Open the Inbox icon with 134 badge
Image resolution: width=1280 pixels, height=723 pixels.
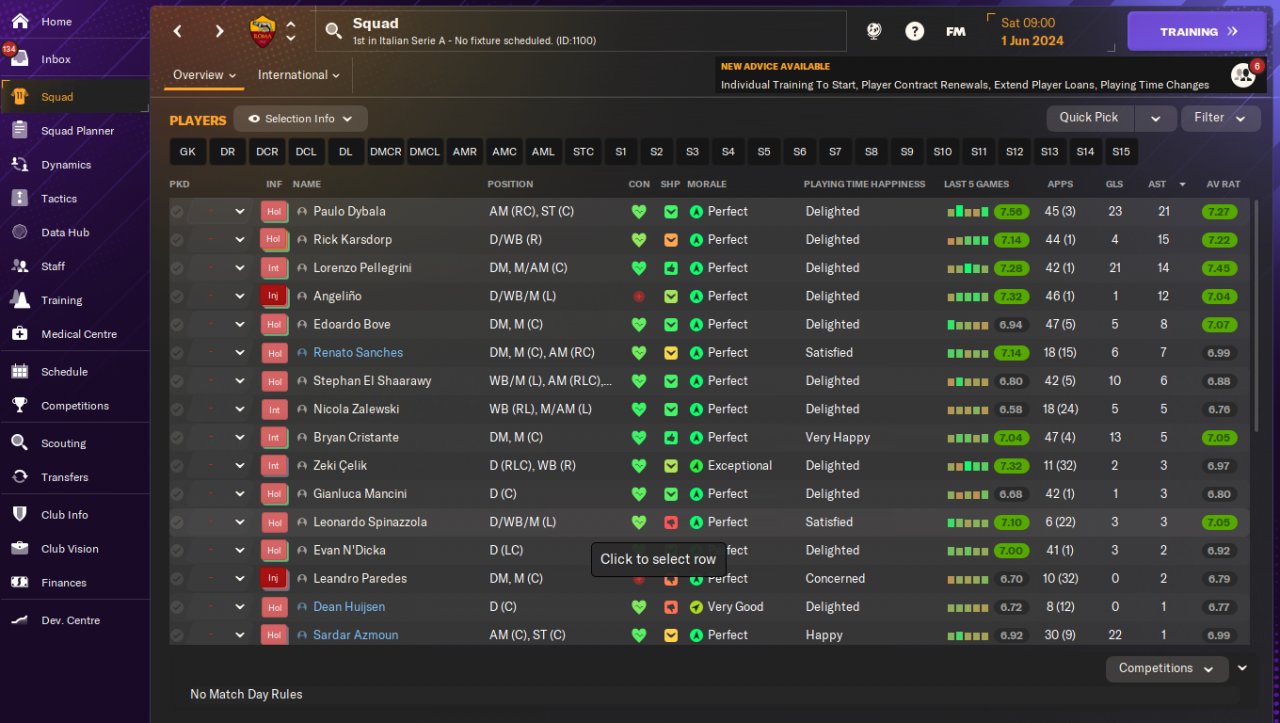pos(19,58)
